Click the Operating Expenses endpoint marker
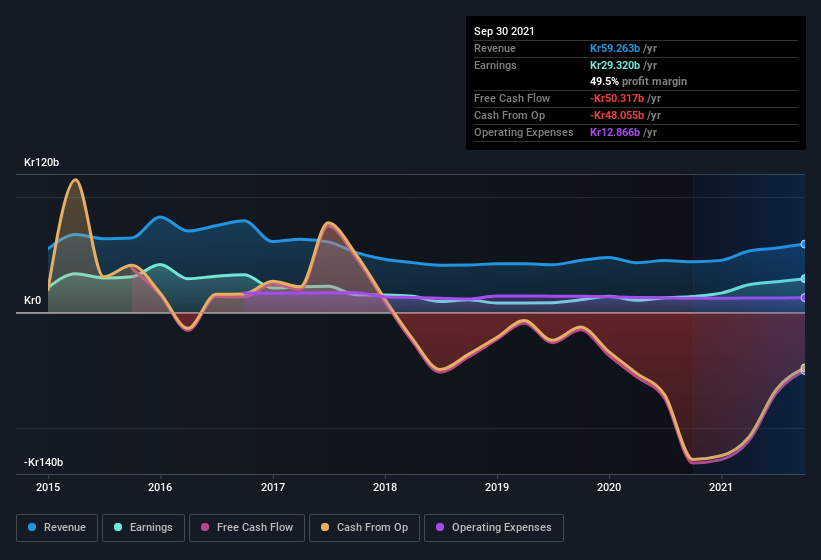This screenshot has width=821, height=560. point(803,297)
